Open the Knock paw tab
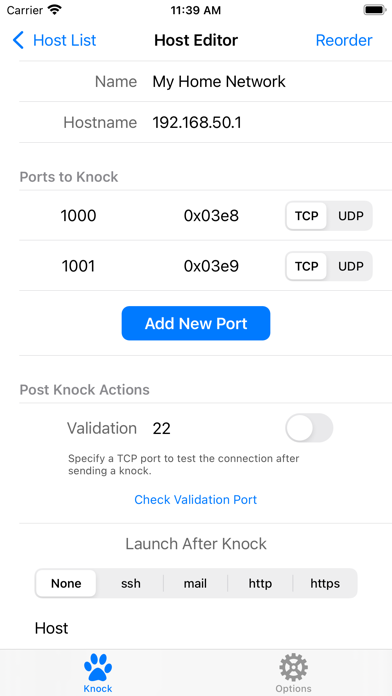This screenshot has width=392, height=696. click(x=98, y=673)
